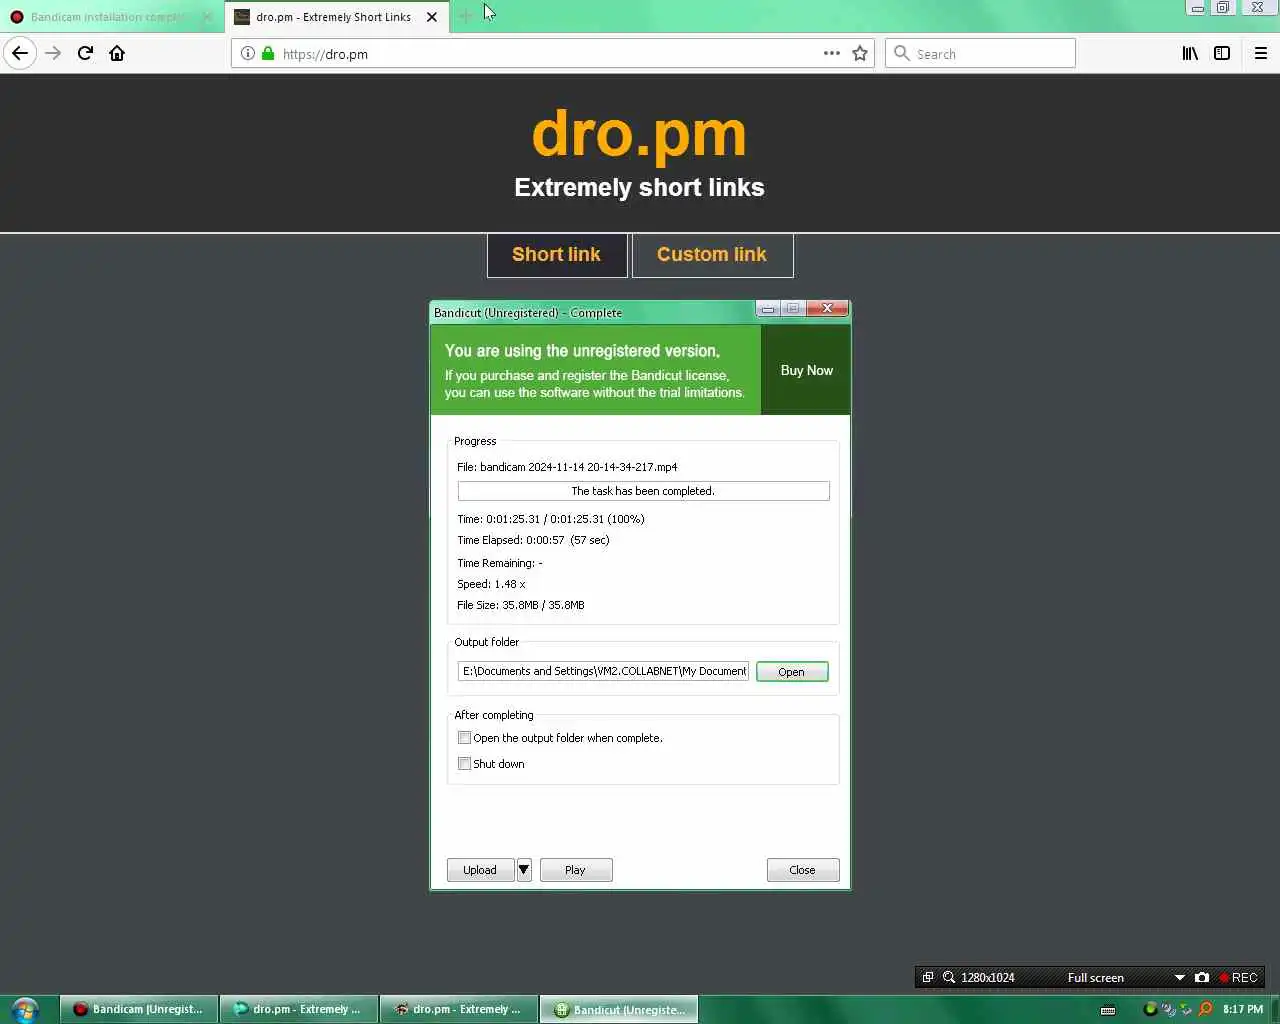Minimize the Bandicut Complete window
The height and width of the screenshot is (1024, 1280).
(768, 309)
